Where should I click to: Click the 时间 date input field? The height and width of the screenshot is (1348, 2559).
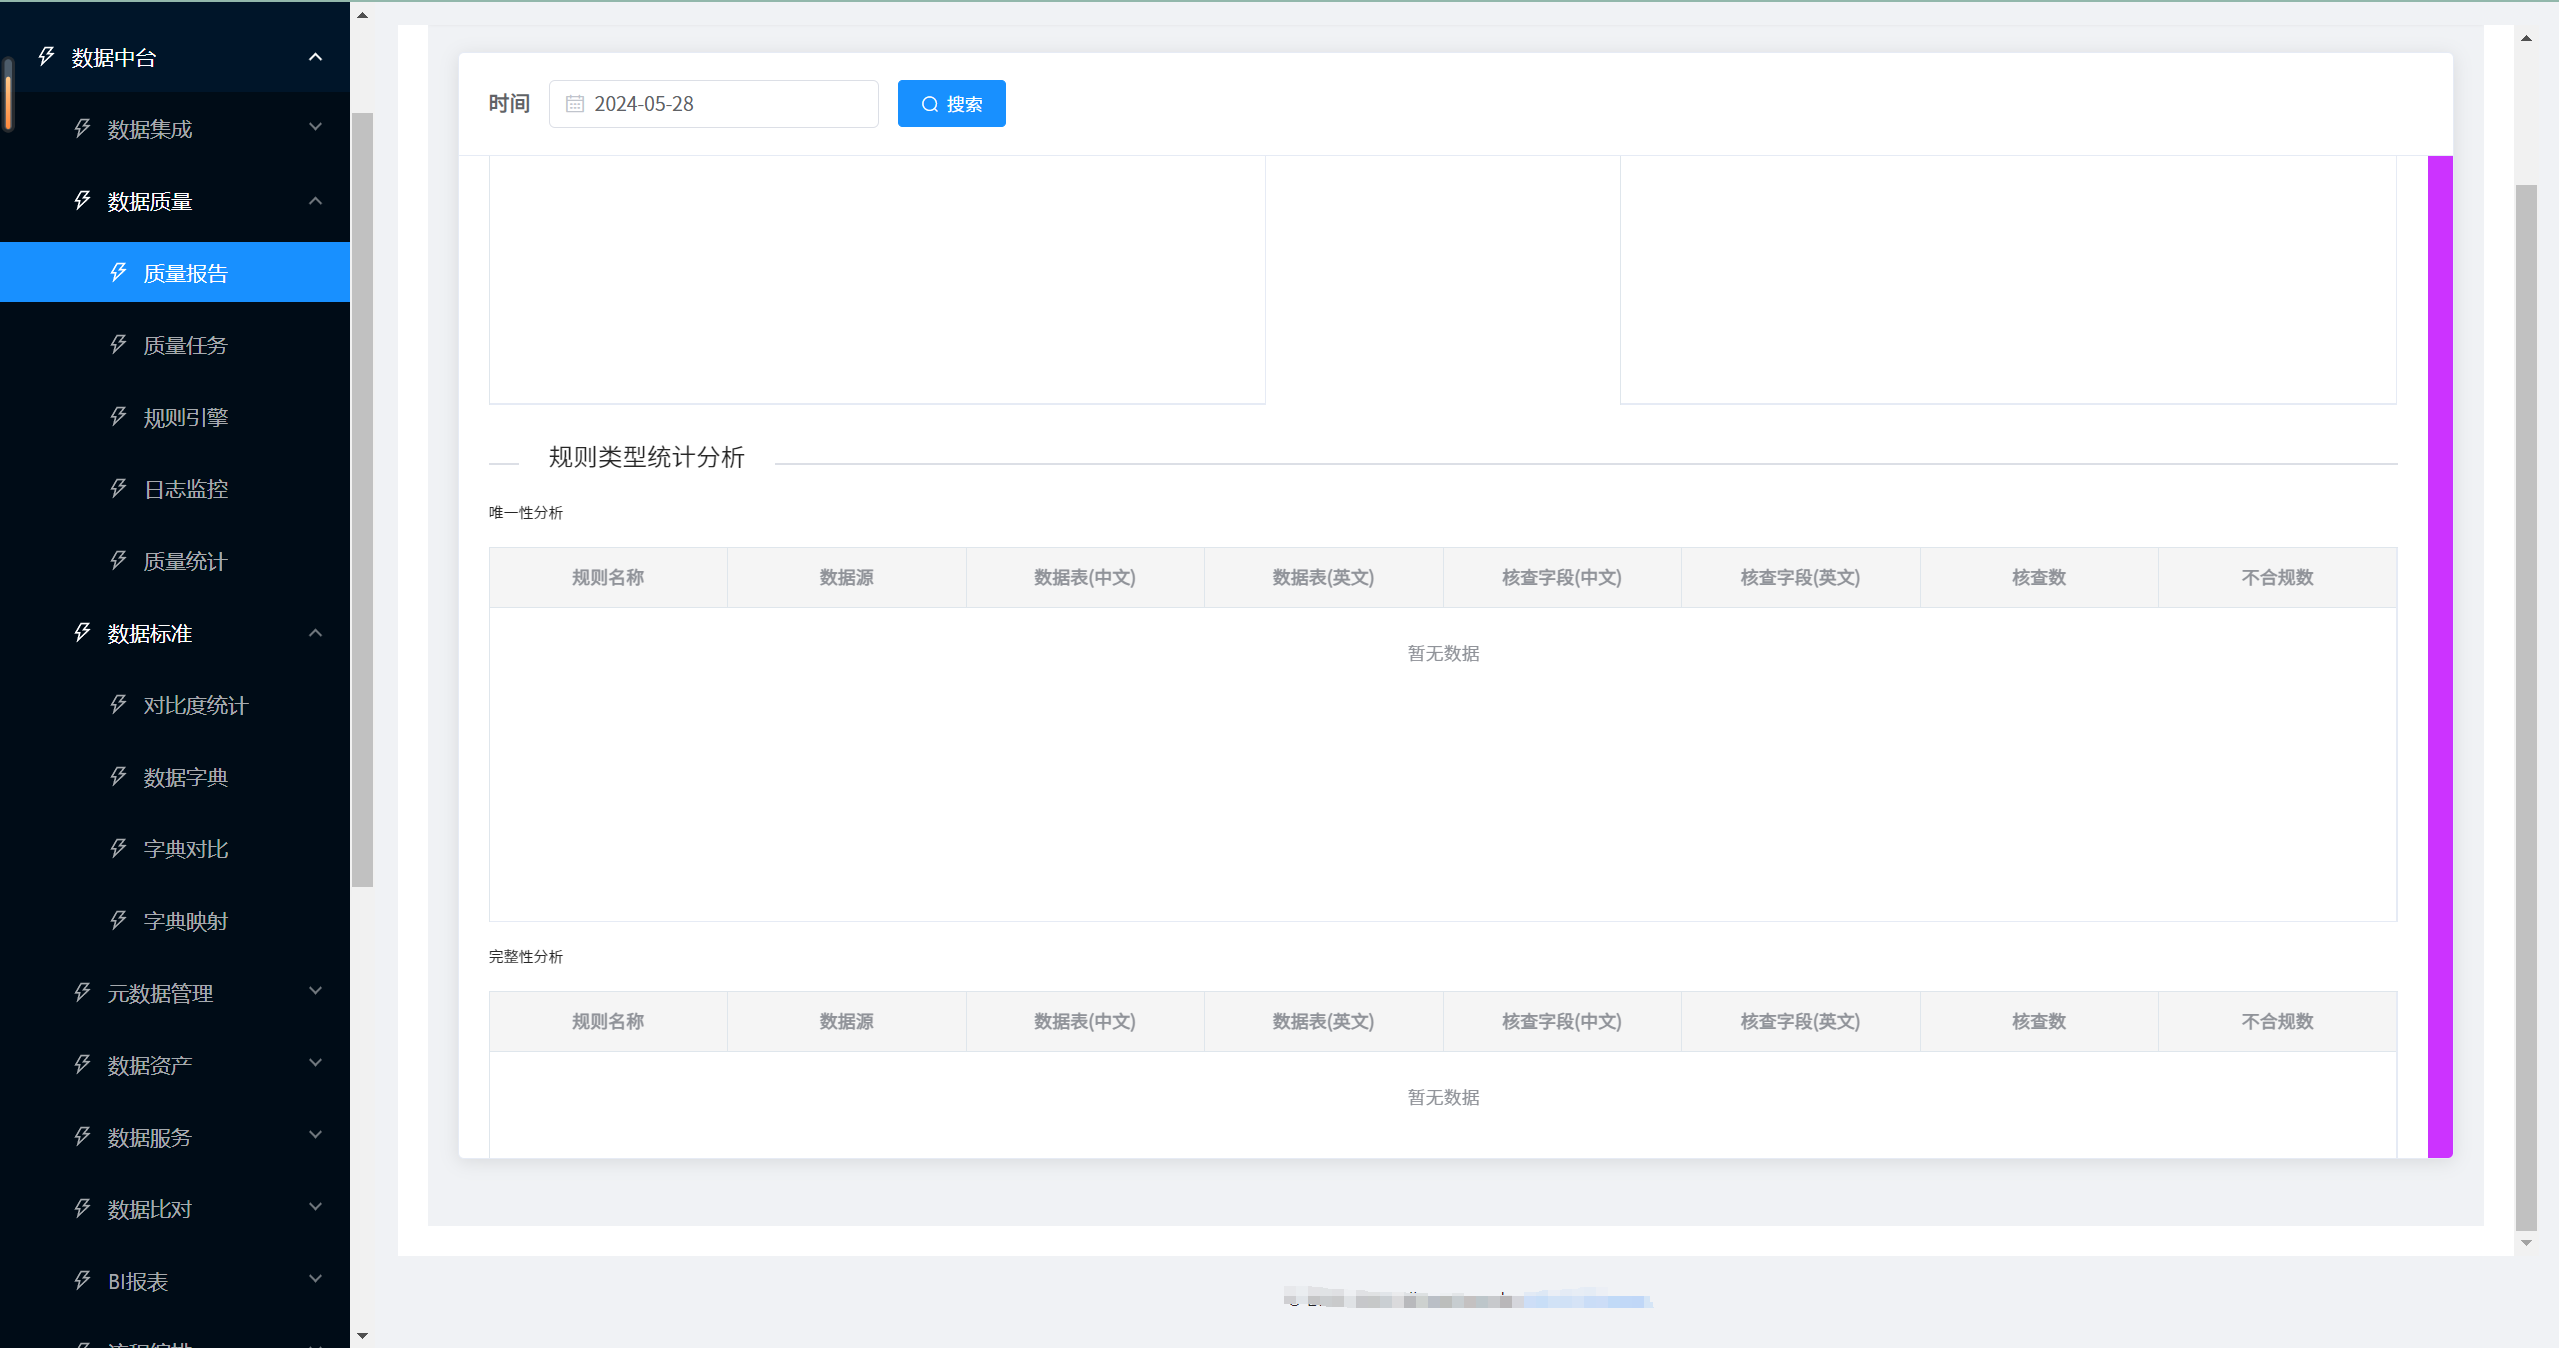click(x=714, y=104)
